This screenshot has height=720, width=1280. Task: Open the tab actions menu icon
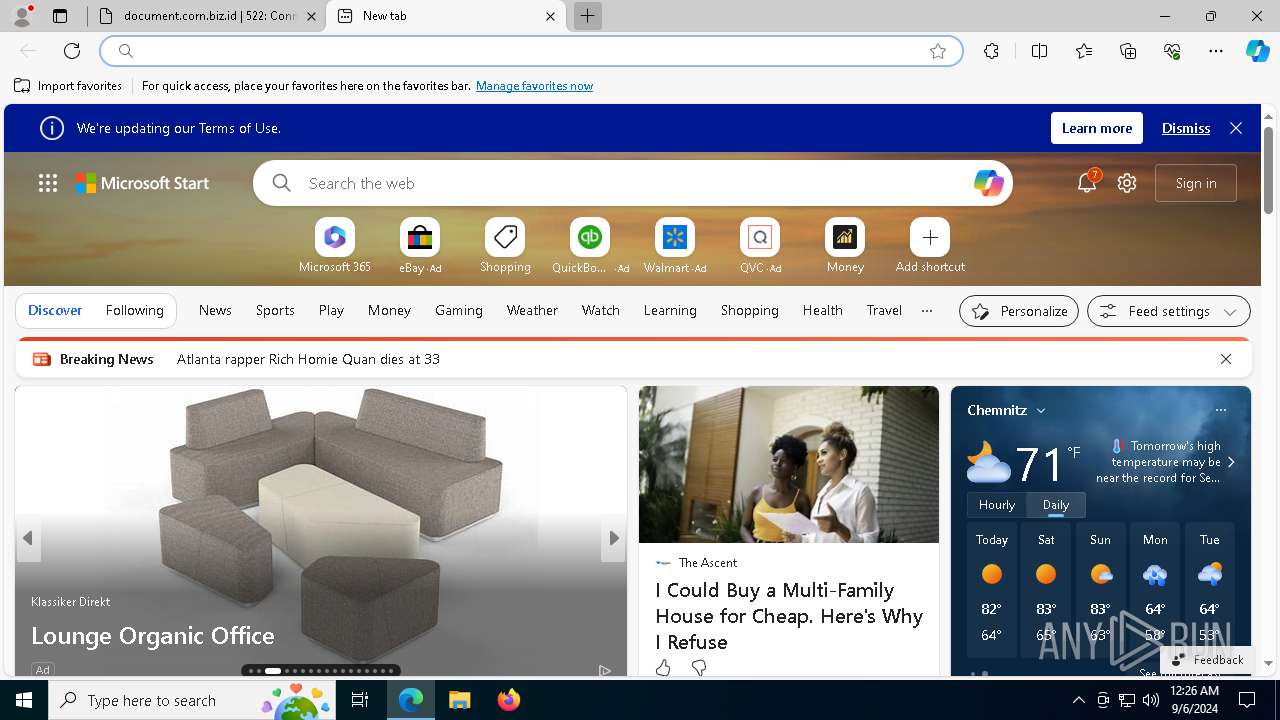coord(60,16)
